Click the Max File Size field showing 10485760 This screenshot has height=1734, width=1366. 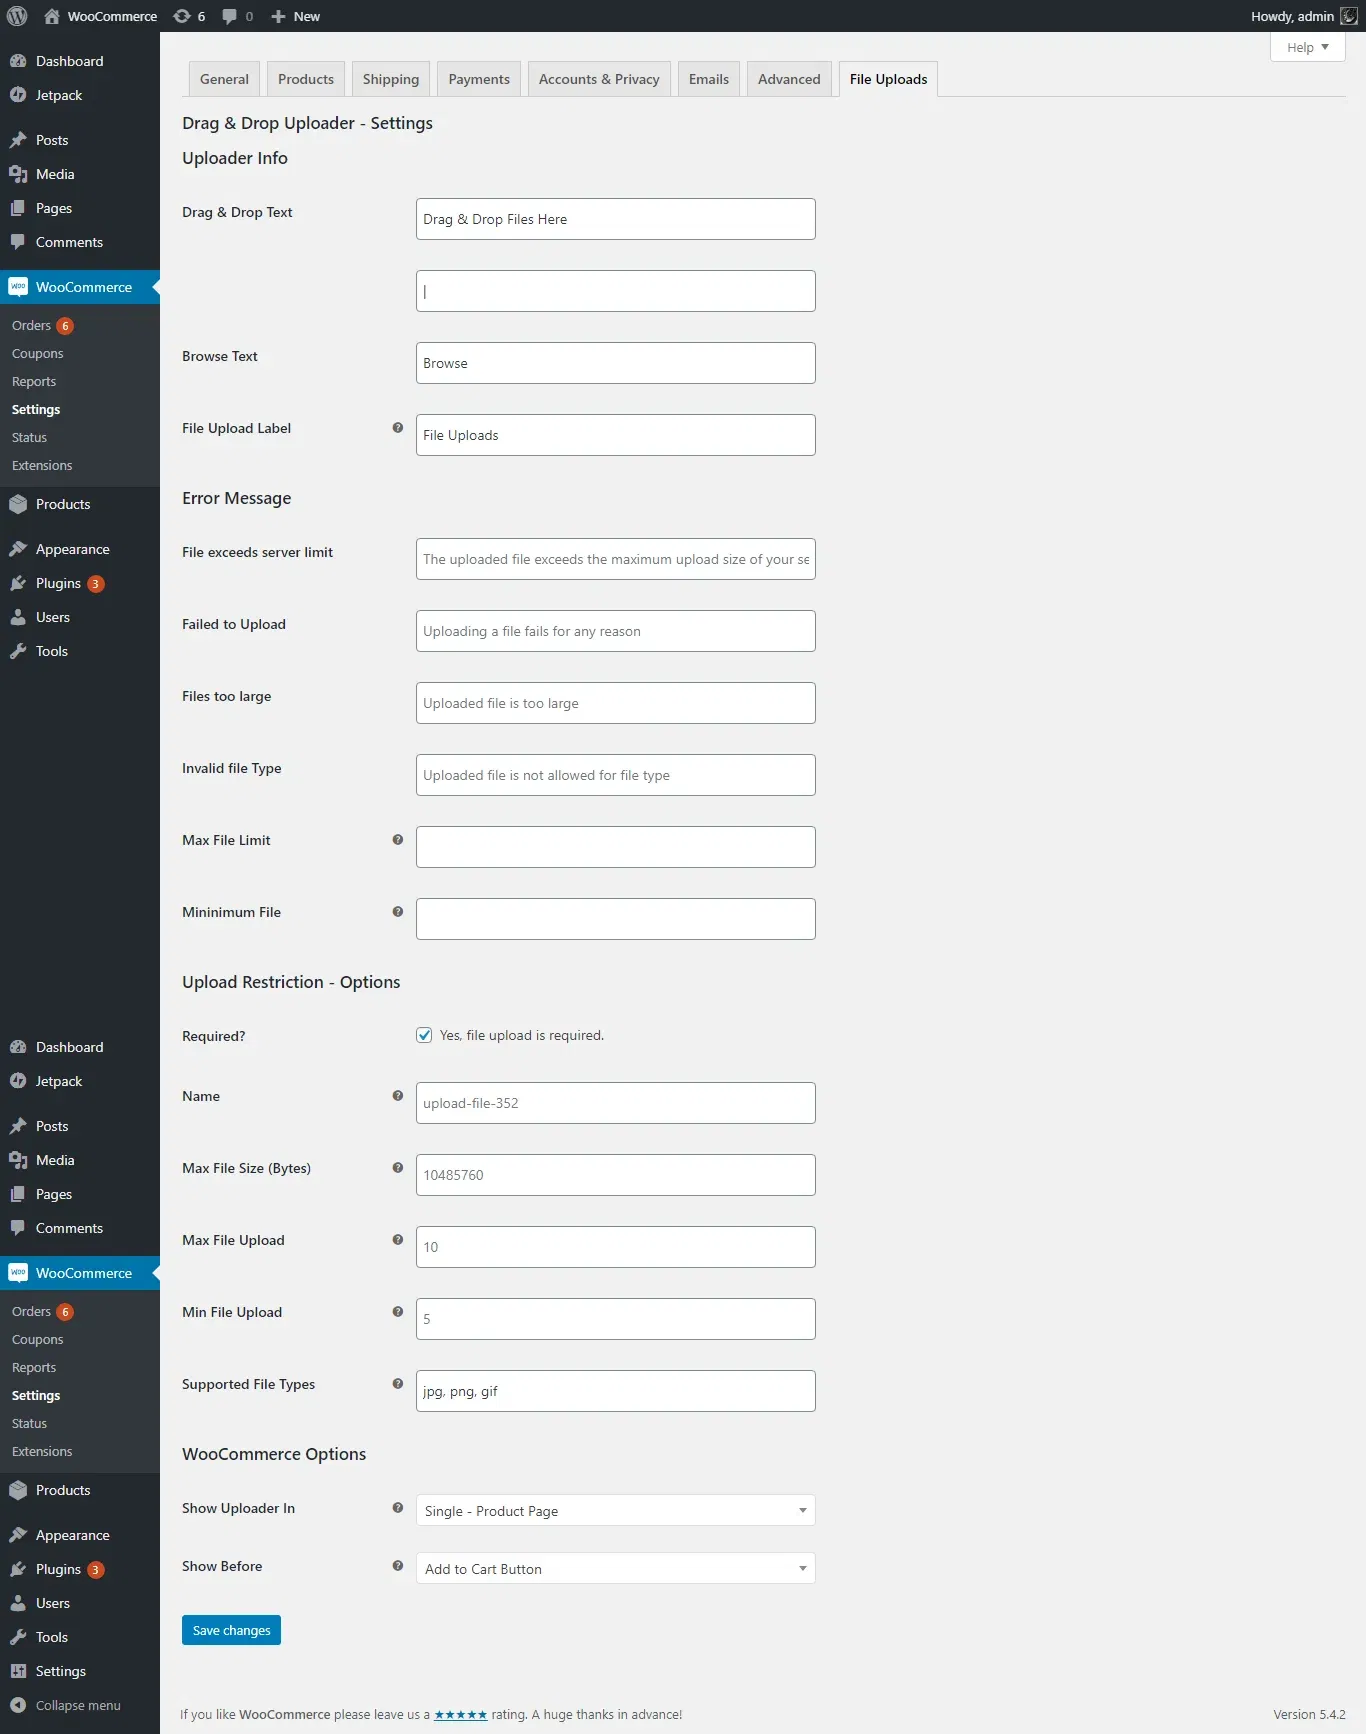[615, 1175]
